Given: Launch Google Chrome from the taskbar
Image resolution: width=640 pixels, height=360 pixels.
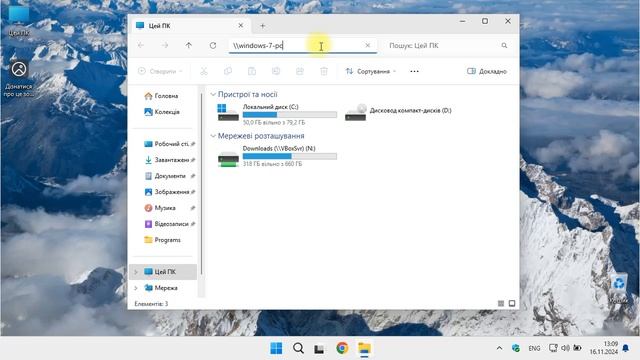Looking at the screenshot, I should click(x=342, y=348).
